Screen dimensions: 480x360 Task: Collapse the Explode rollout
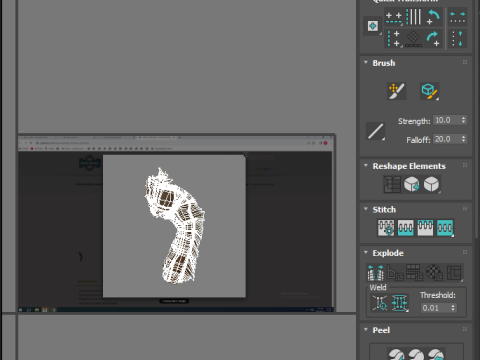366,252
